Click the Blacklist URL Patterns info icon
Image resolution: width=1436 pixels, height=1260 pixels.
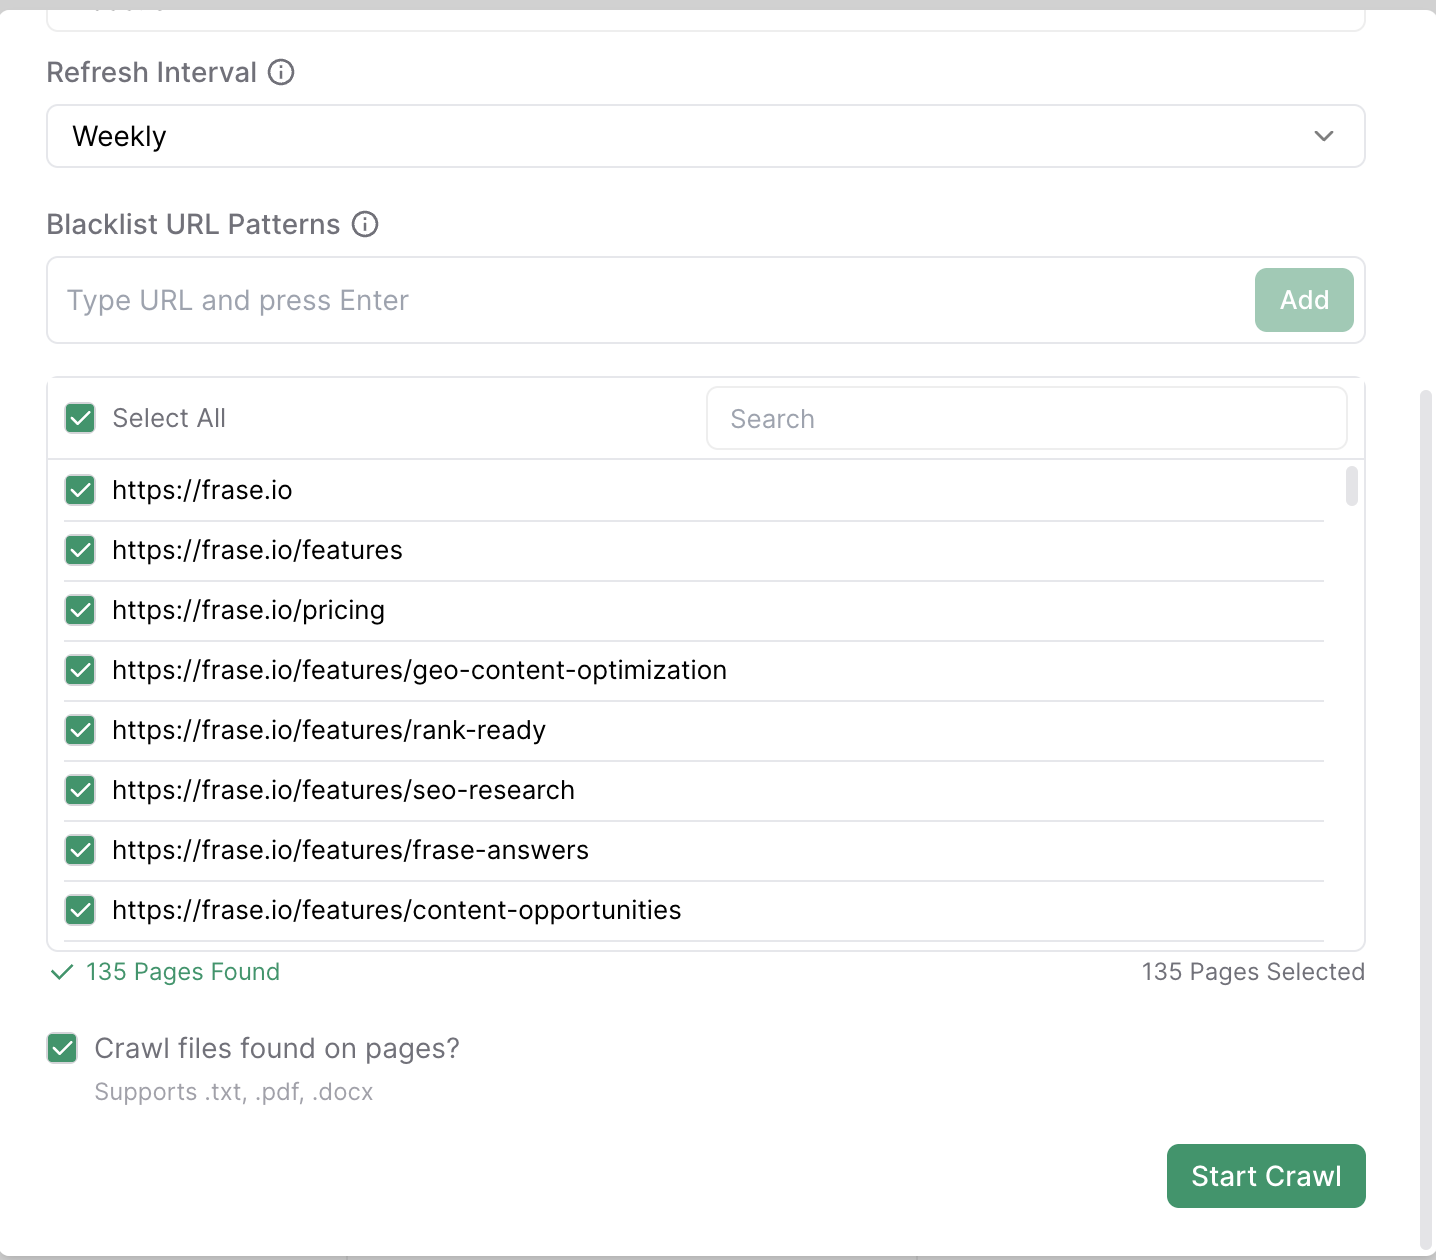click(x=365, y=224)
